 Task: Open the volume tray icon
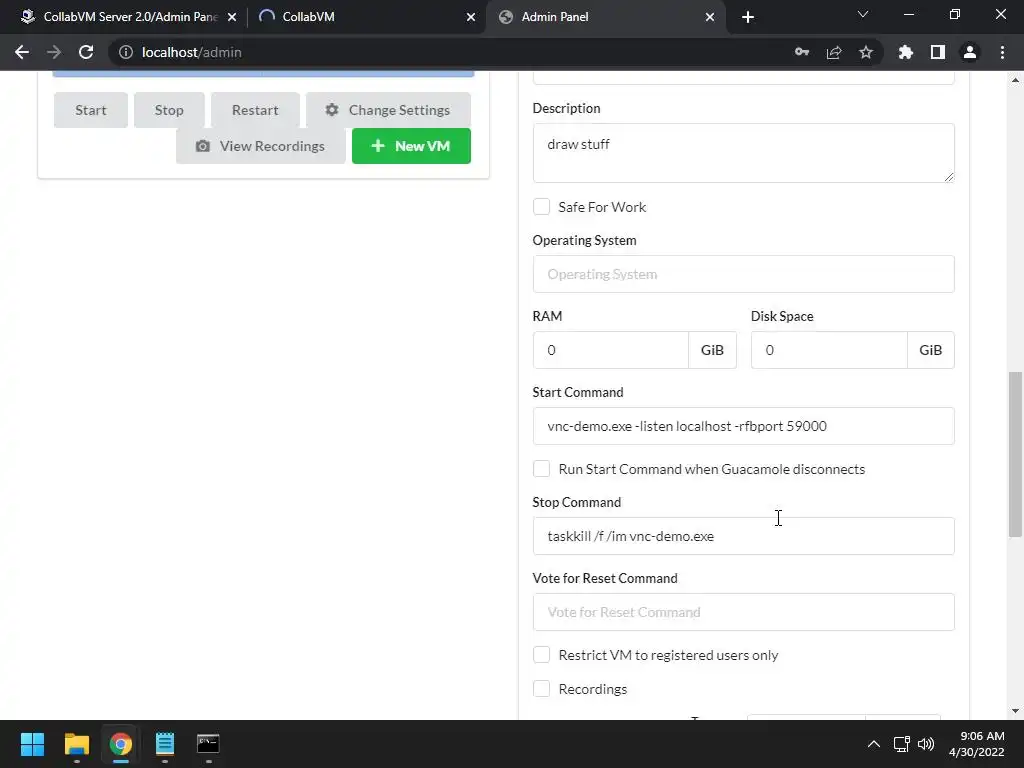(925, 744)
